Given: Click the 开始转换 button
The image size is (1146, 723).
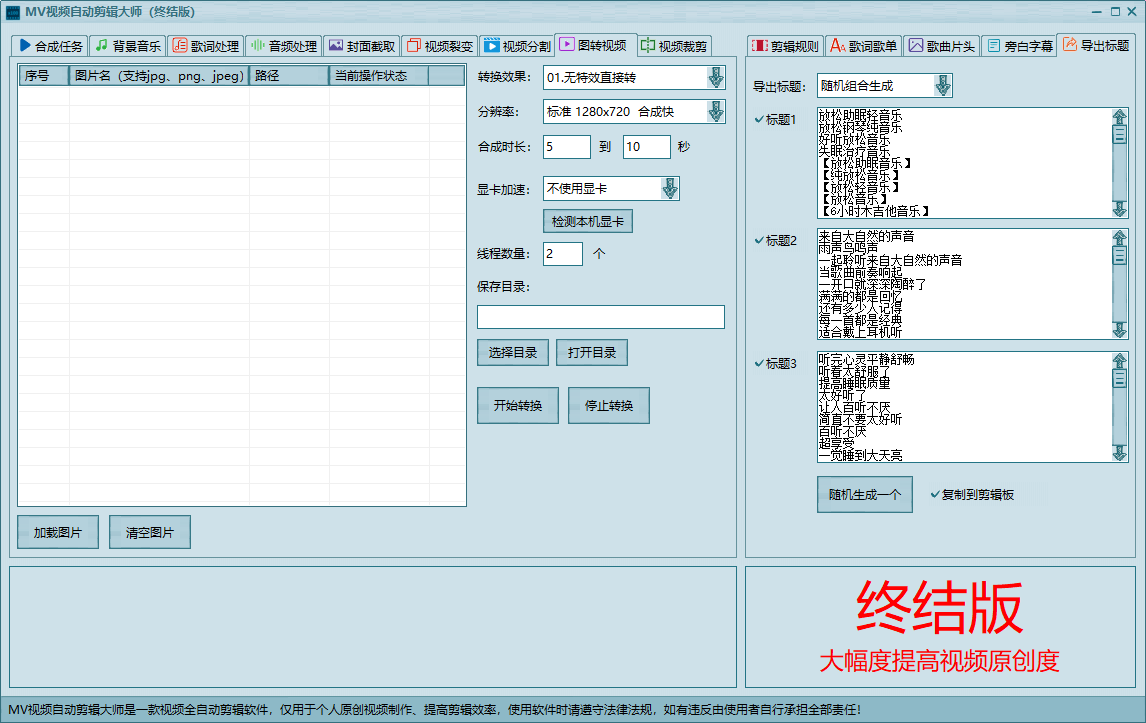Looking at the screenshot, I should point(518,406).
